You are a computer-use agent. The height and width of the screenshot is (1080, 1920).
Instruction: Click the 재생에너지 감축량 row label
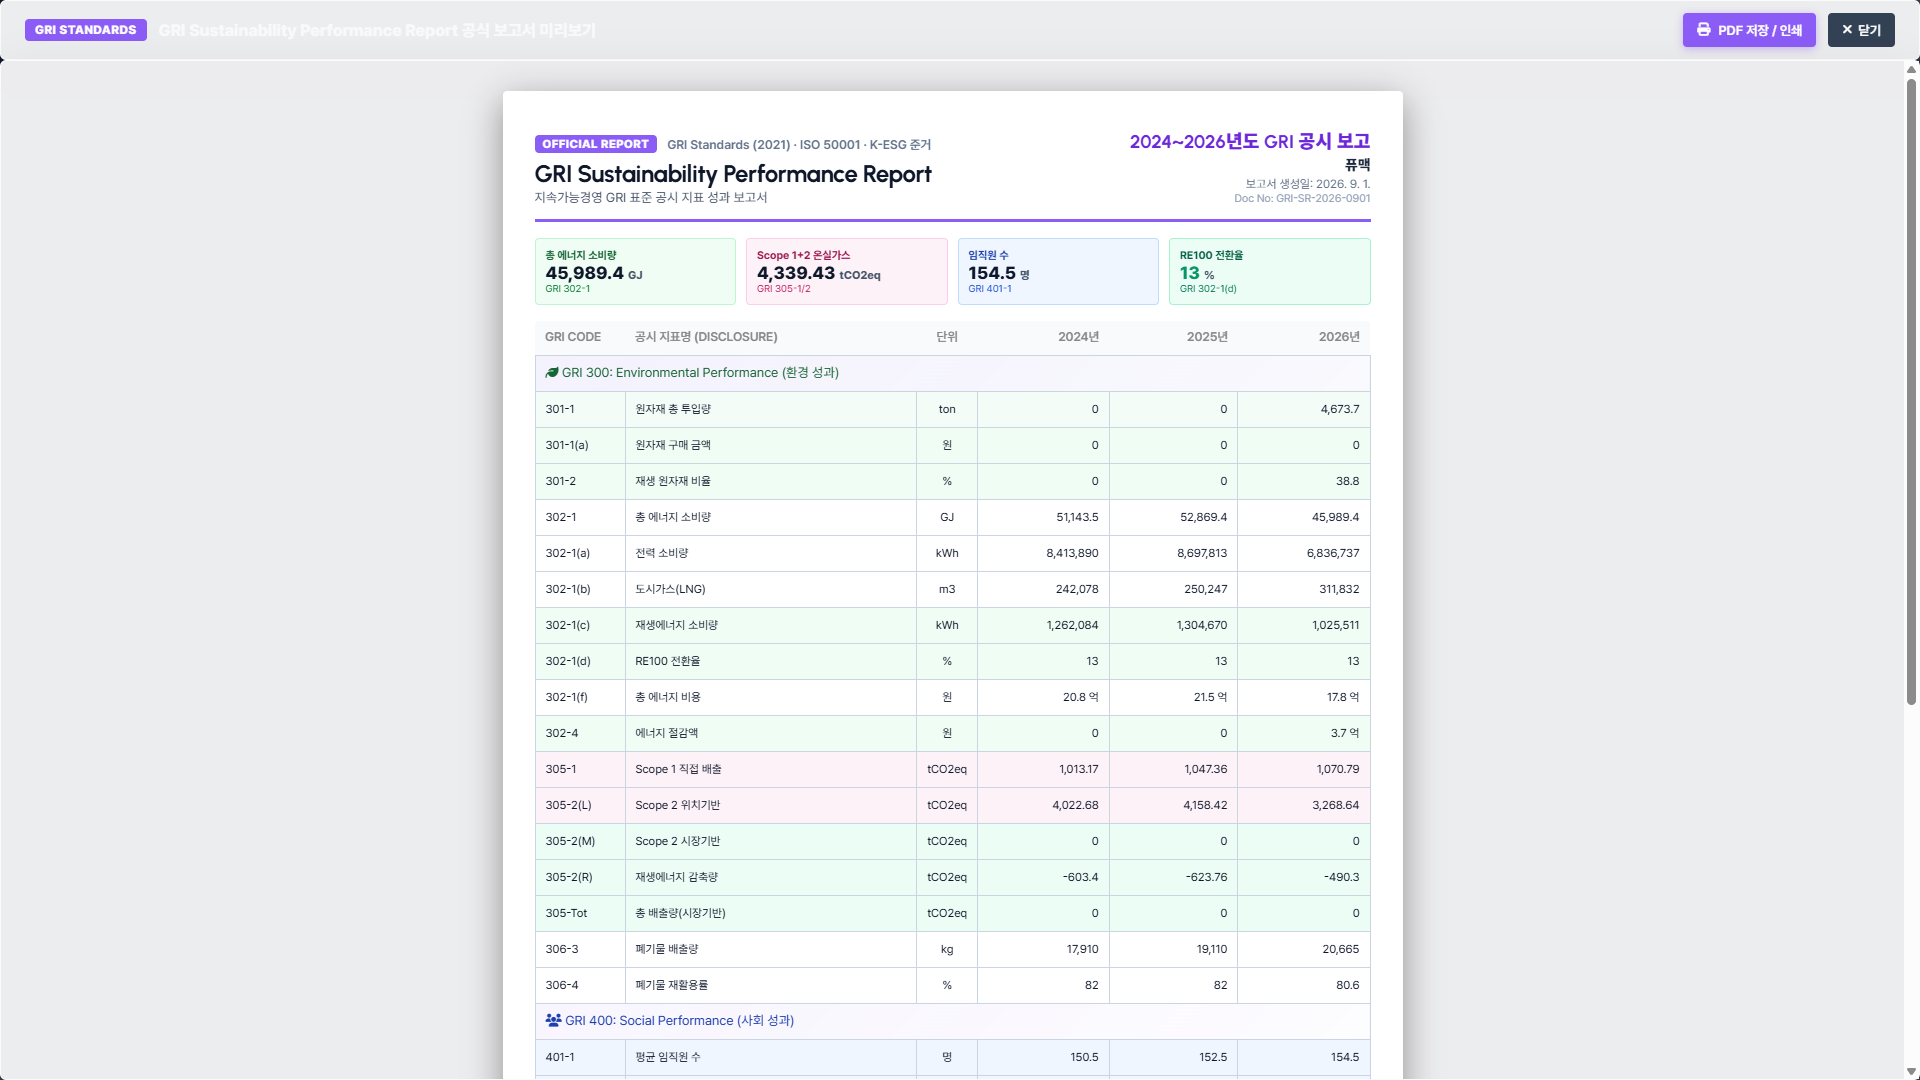pos(677,877)
